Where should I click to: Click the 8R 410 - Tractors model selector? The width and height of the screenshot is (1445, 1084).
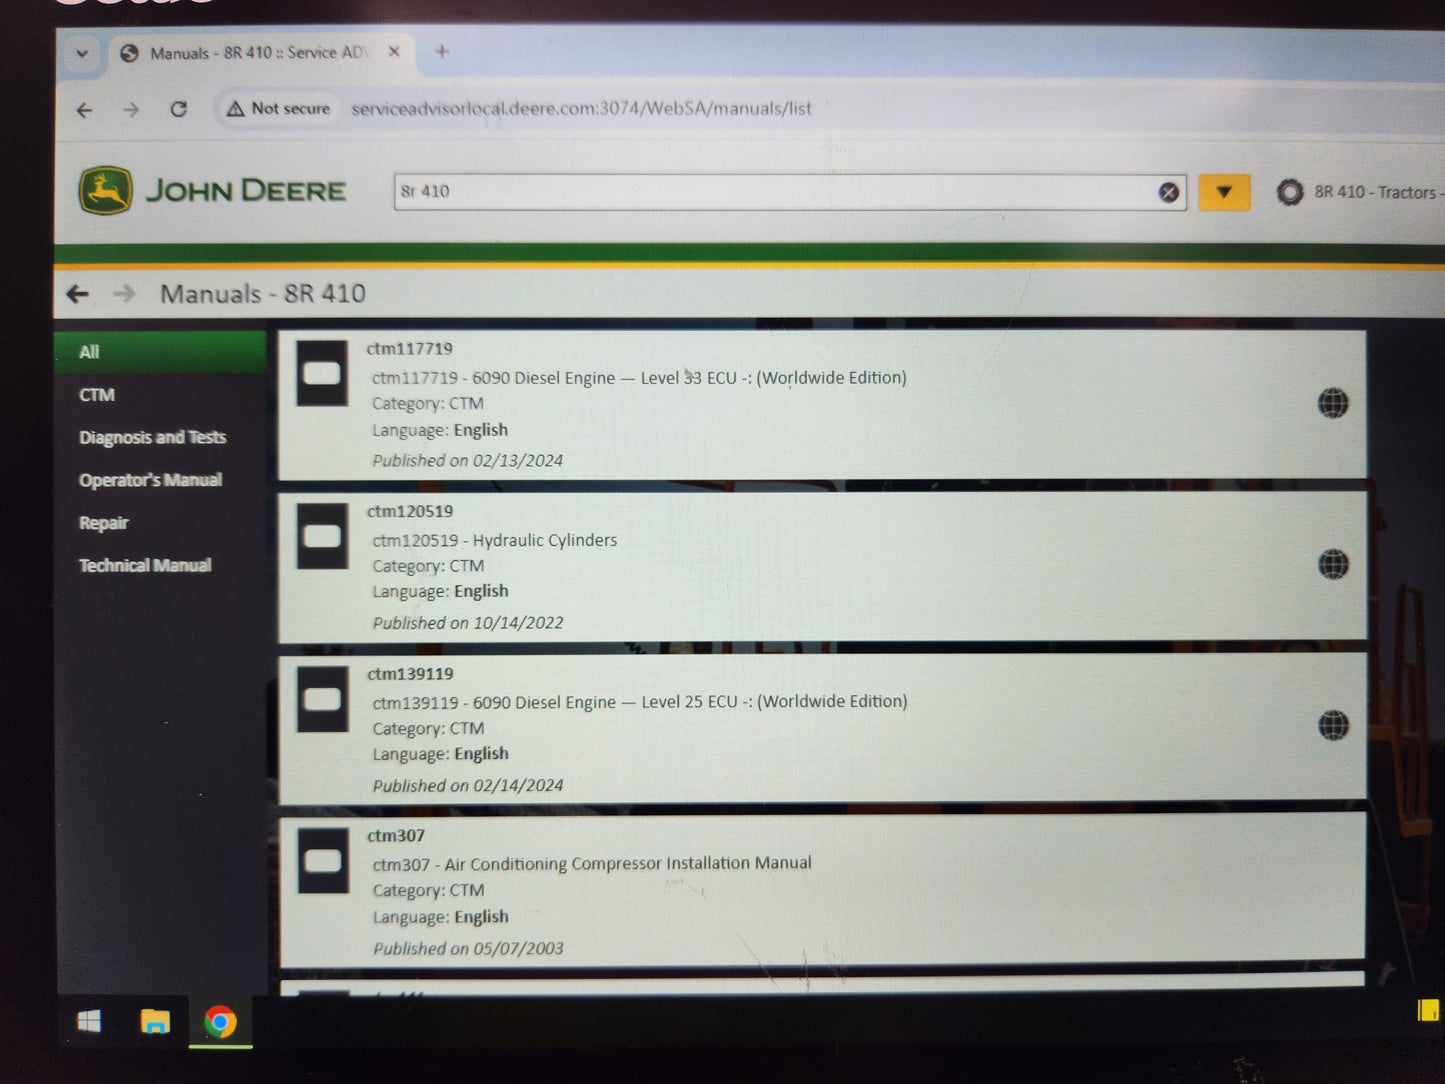(x=1377, y=192)
